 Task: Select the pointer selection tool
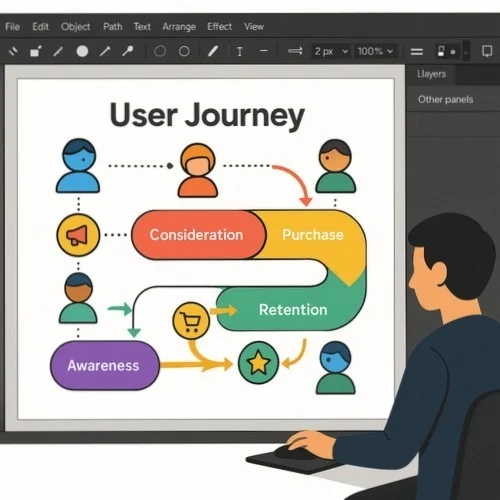[x=13, y=51]
